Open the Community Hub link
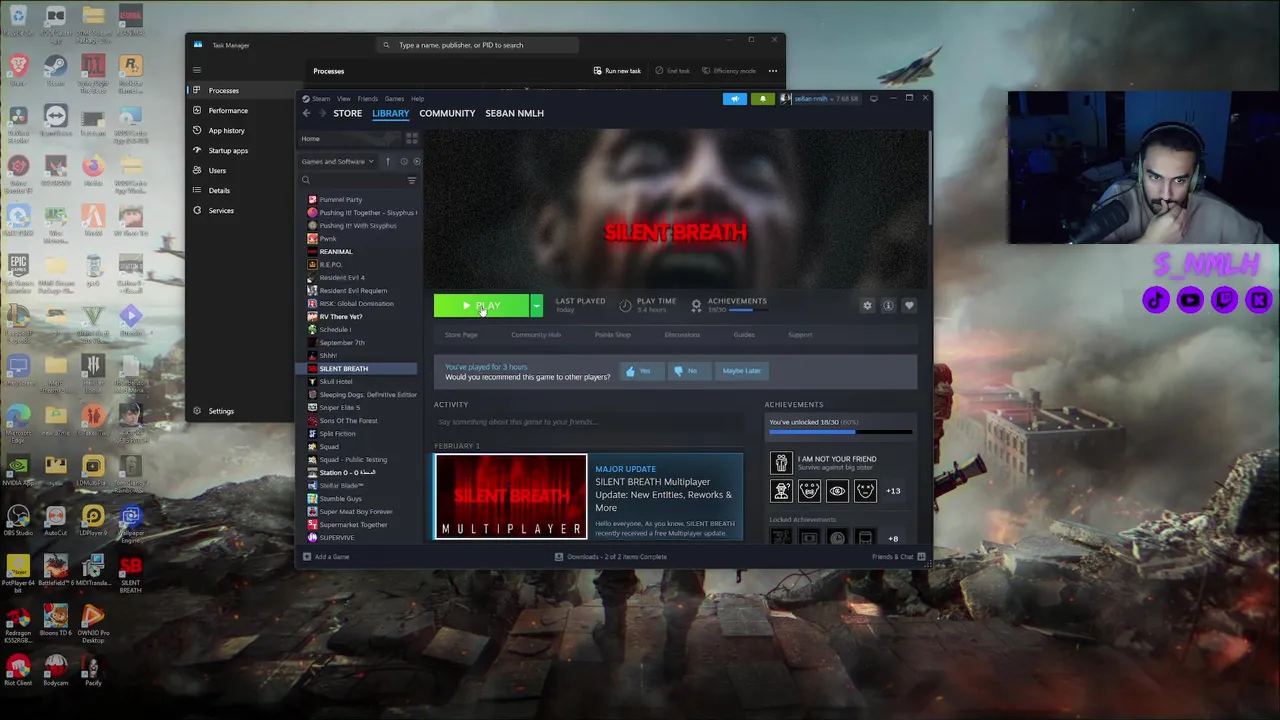 click(536, 335)
